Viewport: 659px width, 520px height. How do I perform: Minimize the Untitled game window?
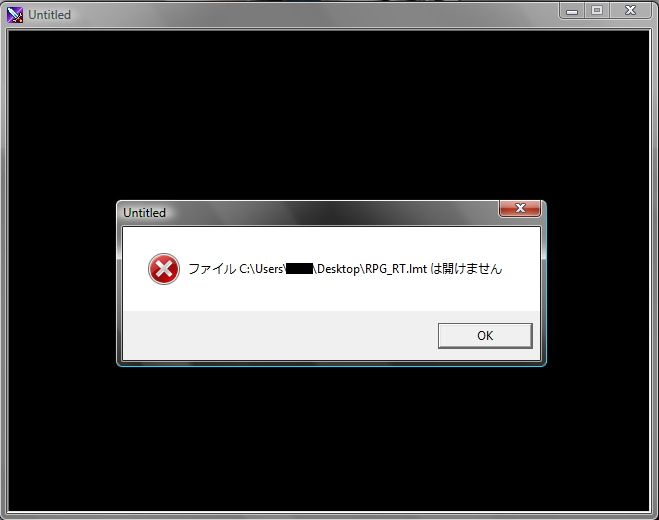[x=572, y=11]
